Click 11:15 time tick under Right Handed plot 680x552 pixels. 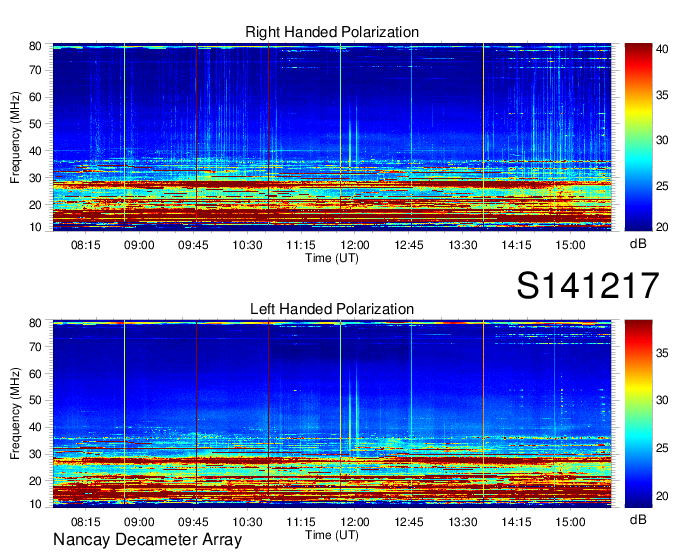301,245
